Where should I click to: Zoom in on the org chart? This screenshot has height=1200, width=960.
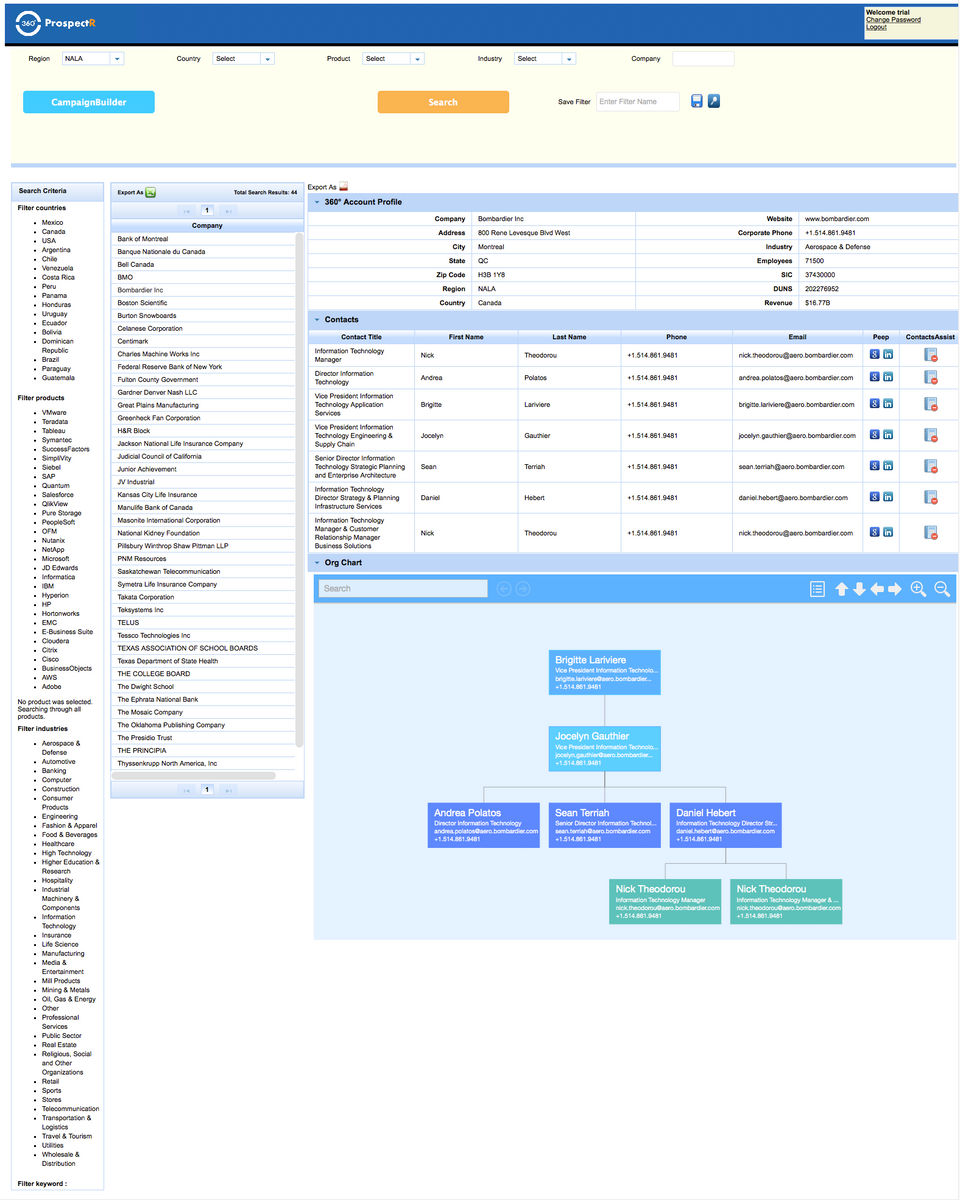coord(918,589)
